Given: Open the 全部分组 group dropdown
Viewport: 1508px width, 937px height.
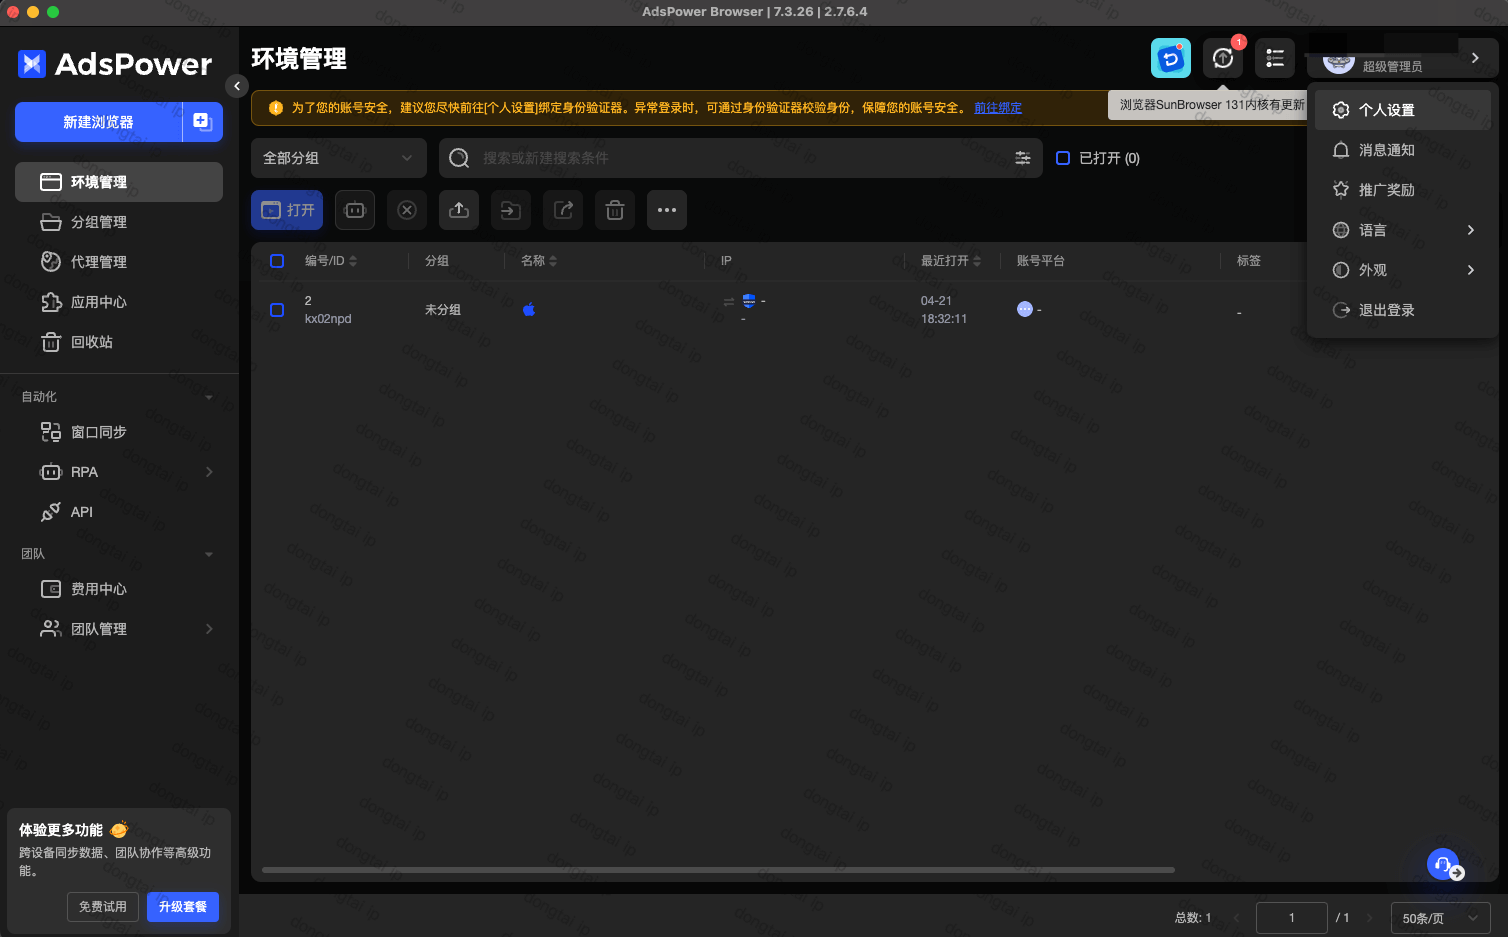Looking at the screenshot, I should (338, 158).
